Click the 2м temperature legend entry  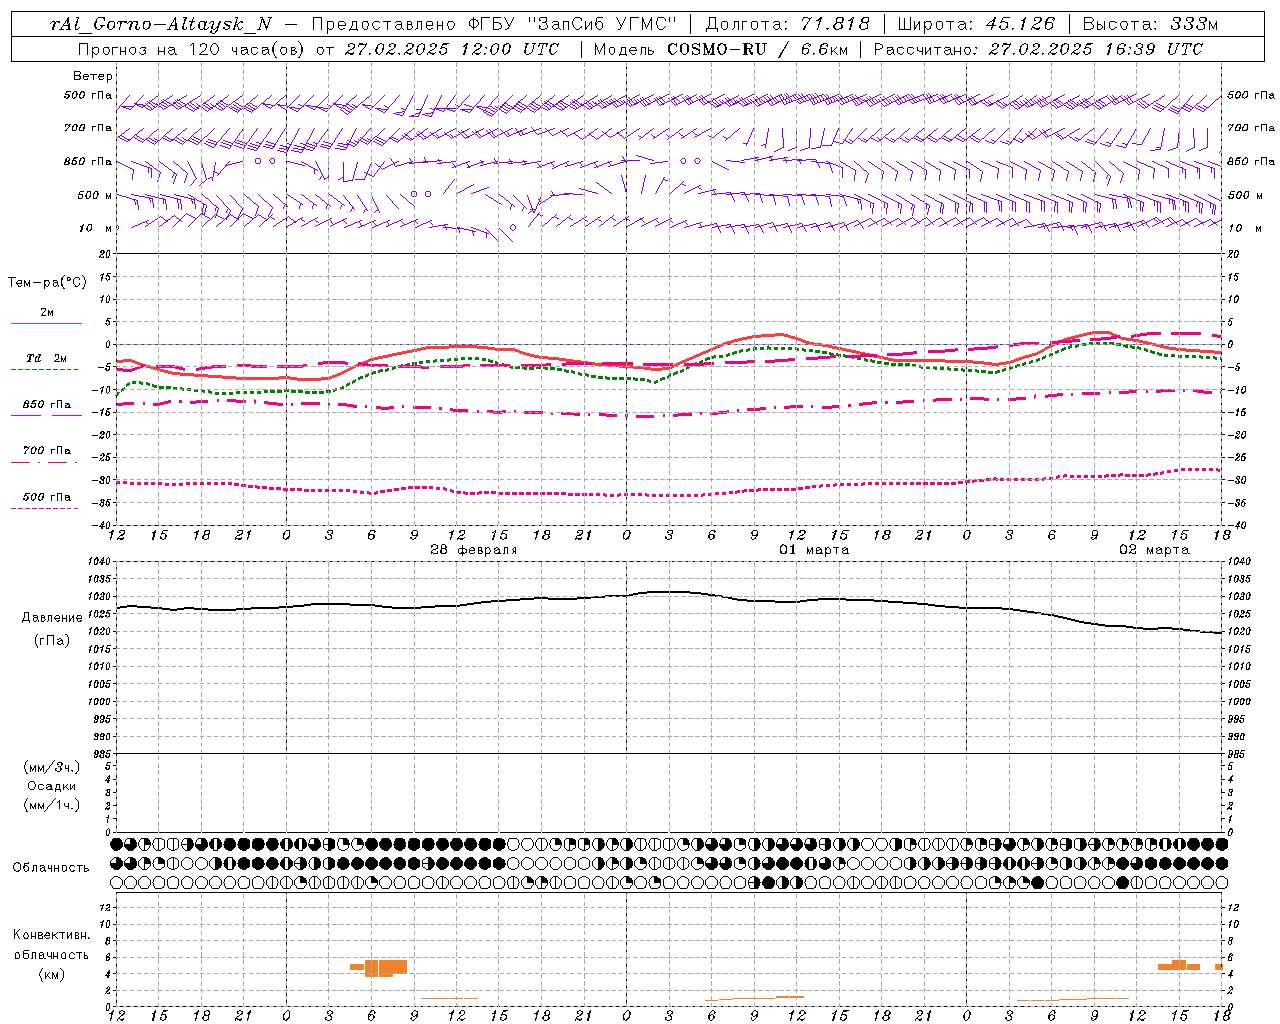(47, 313)
